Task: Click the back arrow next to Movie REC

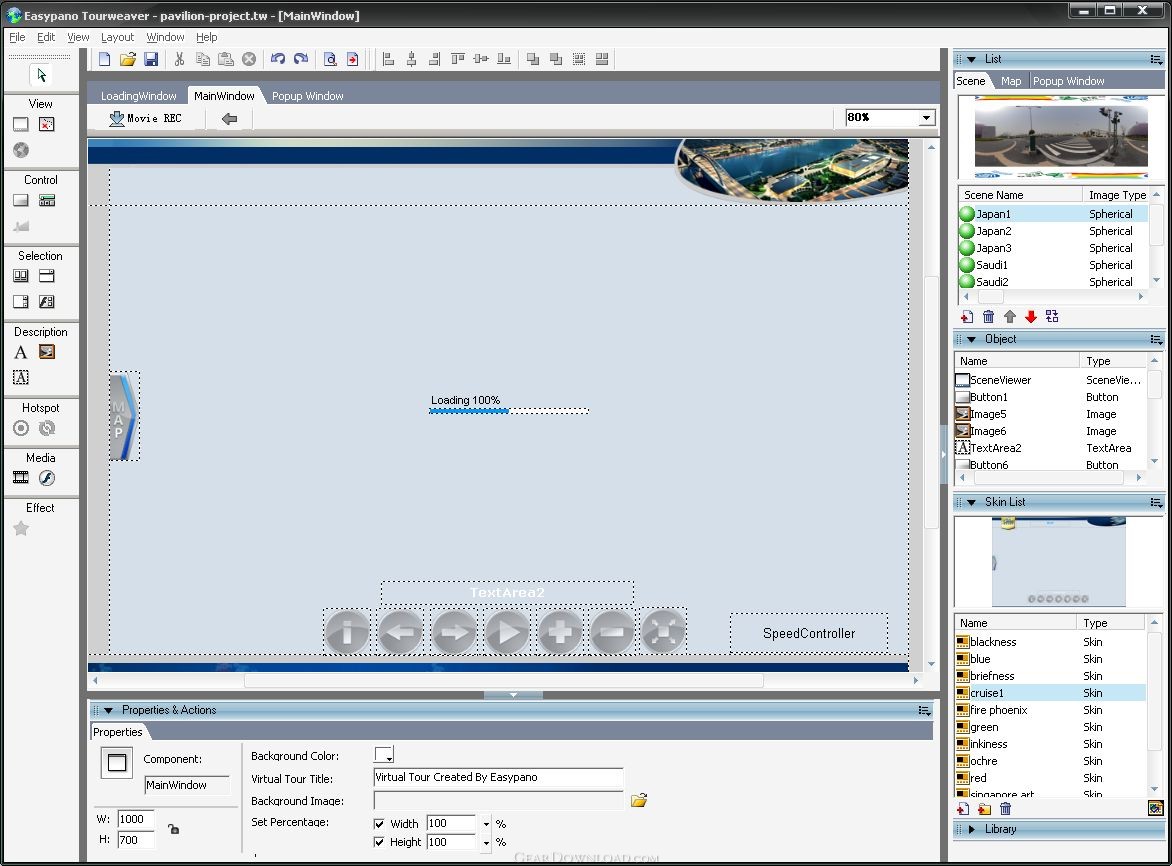Action: [x=229, y=119]
